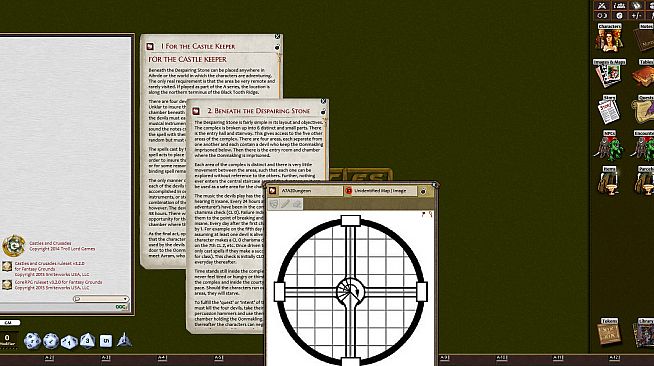Click the 'For the Castle Keeper' title text
Screen dimensions: 654x366
point(198,46)
